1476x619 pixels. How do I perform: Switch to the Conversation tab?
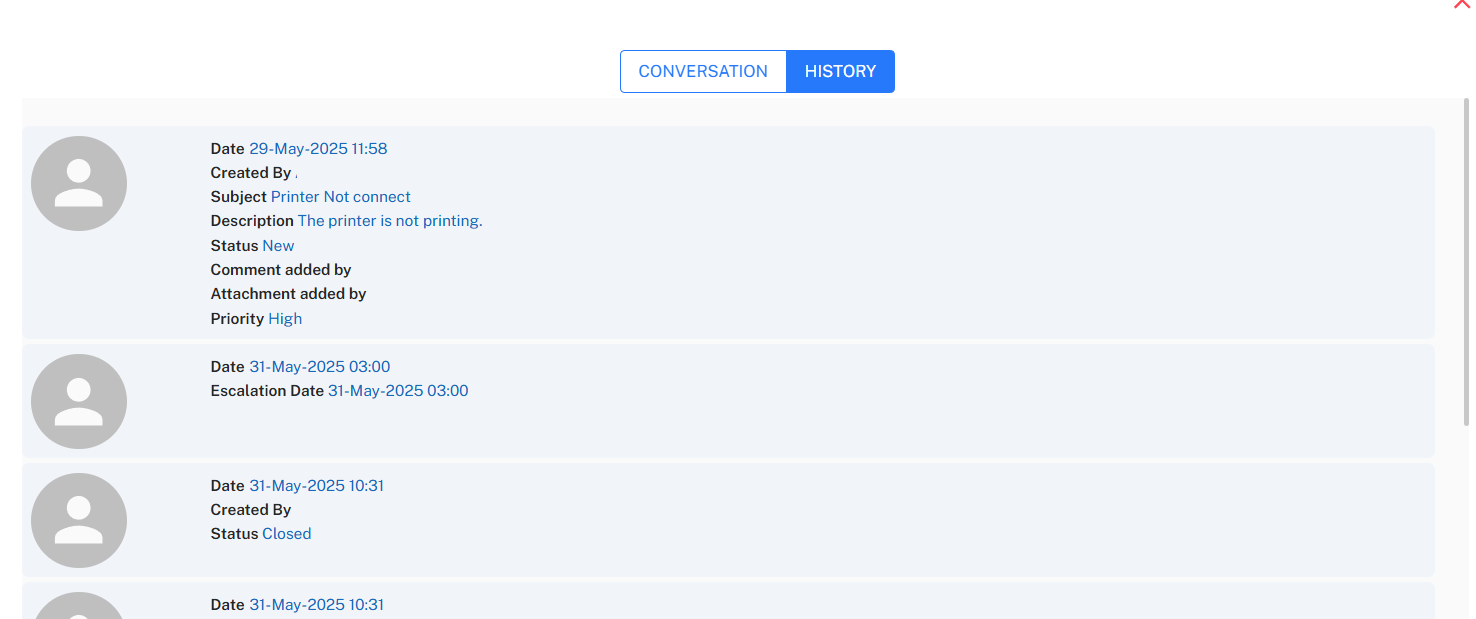pos(703,72)
